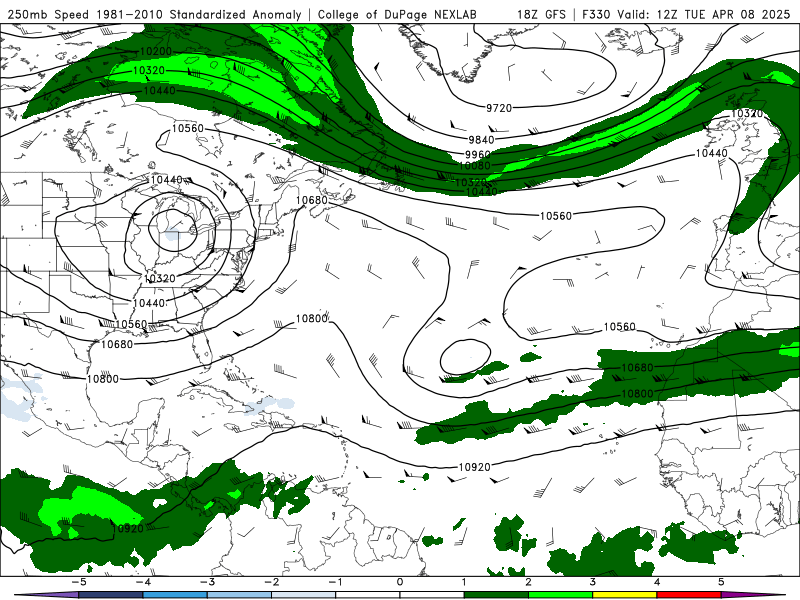
Task: Click the yellow 3 to 4 colorbar segment
Action: 624,595
